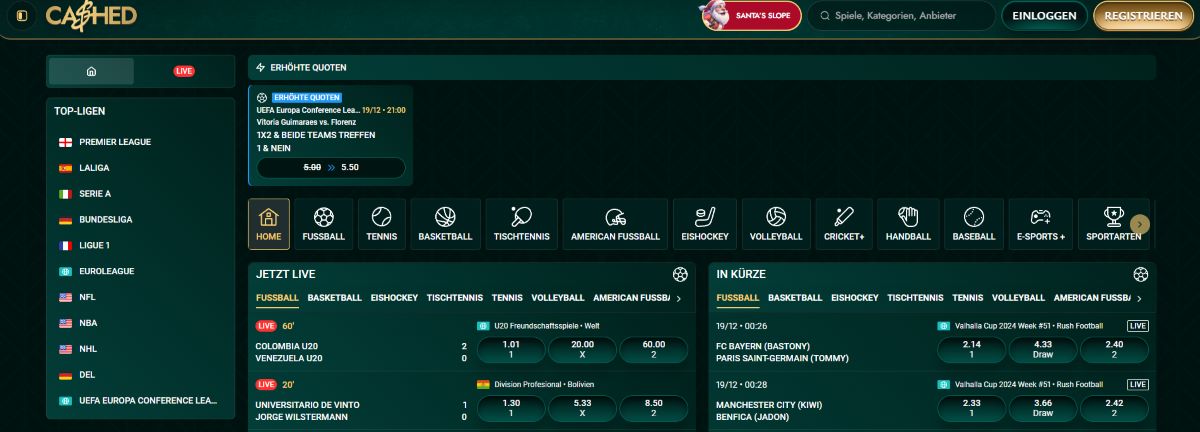Select the NFL USA flag icon

(x=65, y=297)
